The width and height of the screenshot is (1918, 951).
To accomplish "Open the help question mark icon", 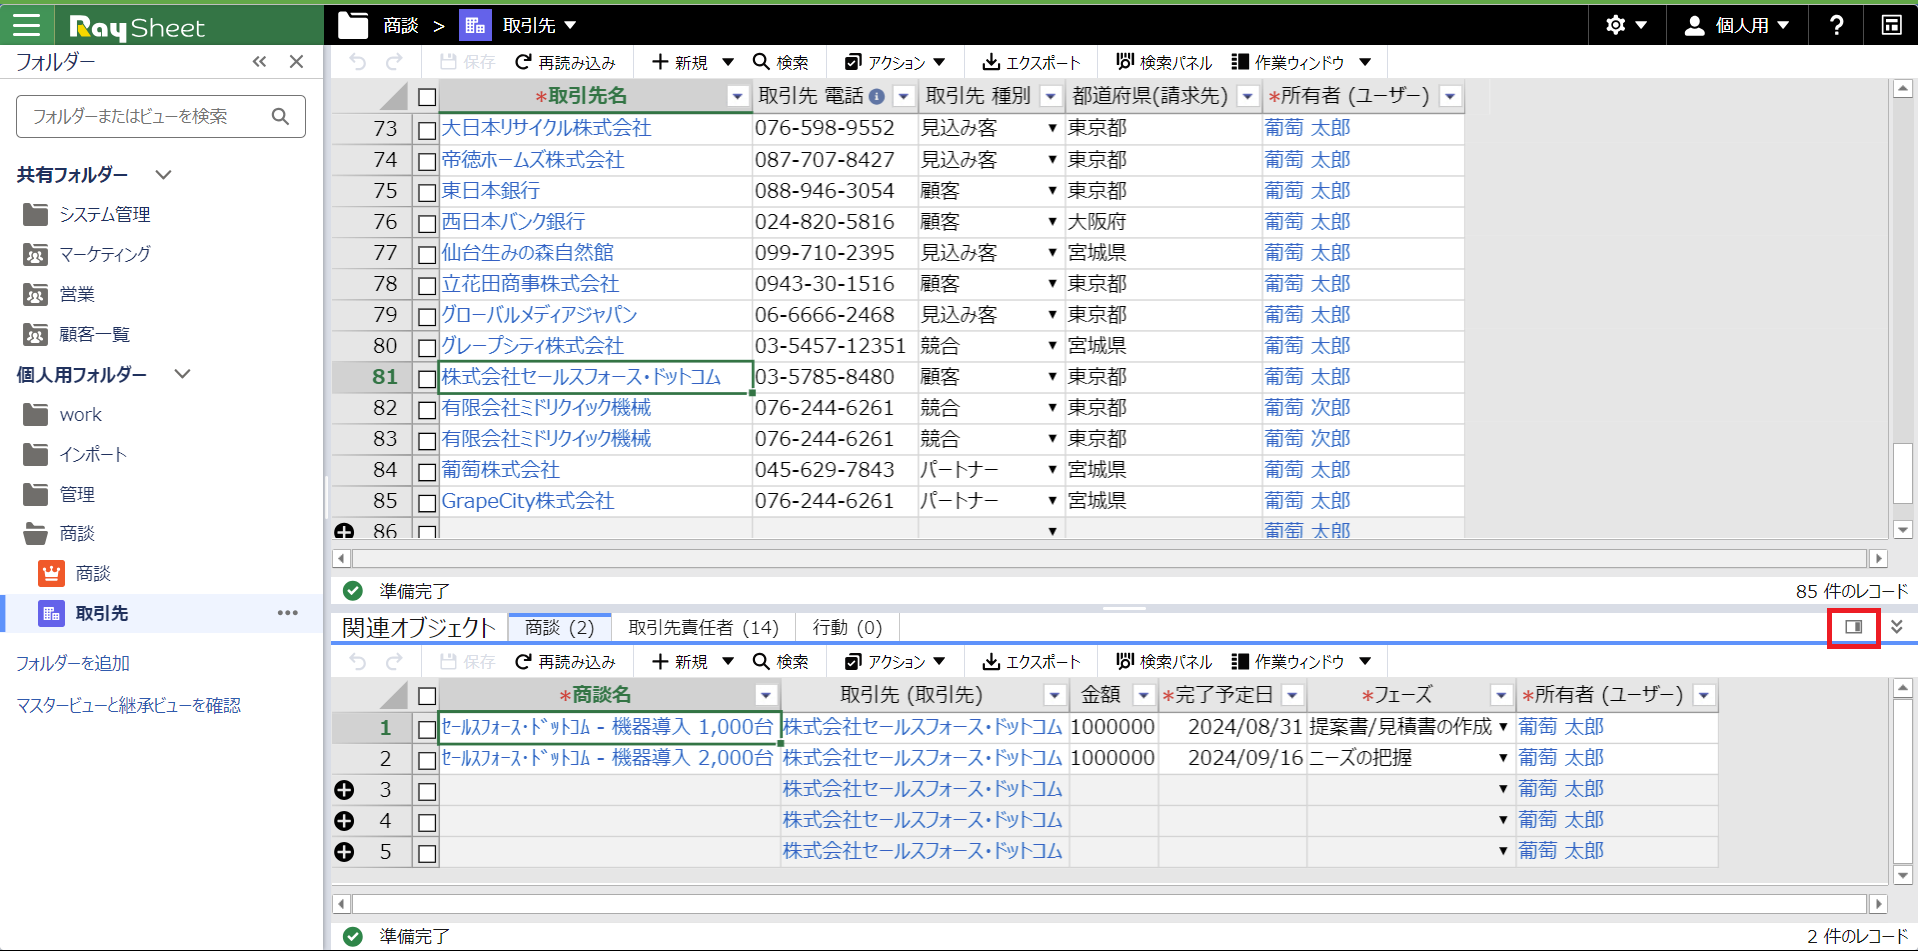I will coord(1836,25).
